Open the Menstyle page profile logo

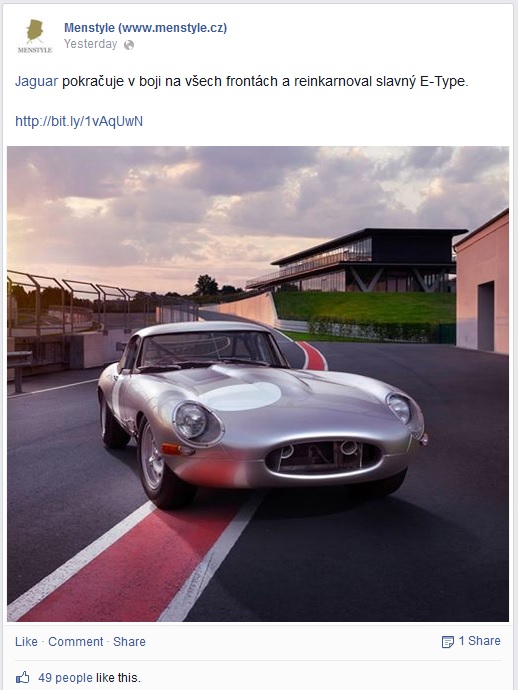pyautogui.click(x=35, y=36)
